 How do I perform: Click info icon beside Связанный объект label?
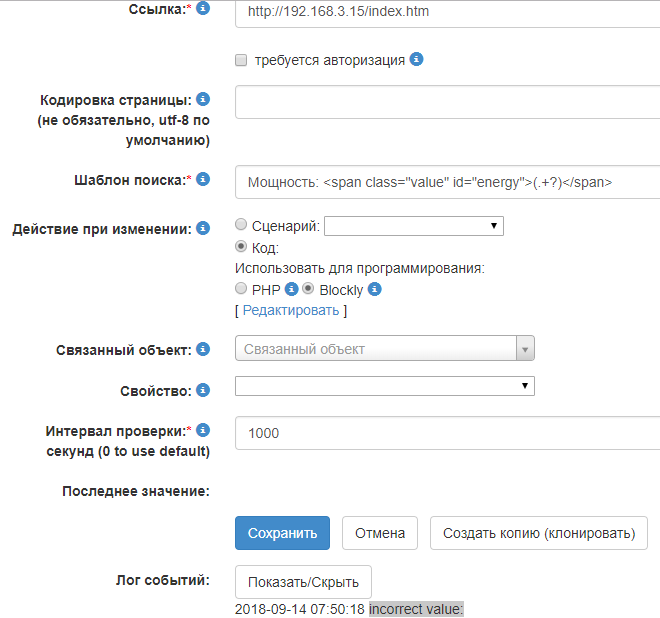coord(203,349)
